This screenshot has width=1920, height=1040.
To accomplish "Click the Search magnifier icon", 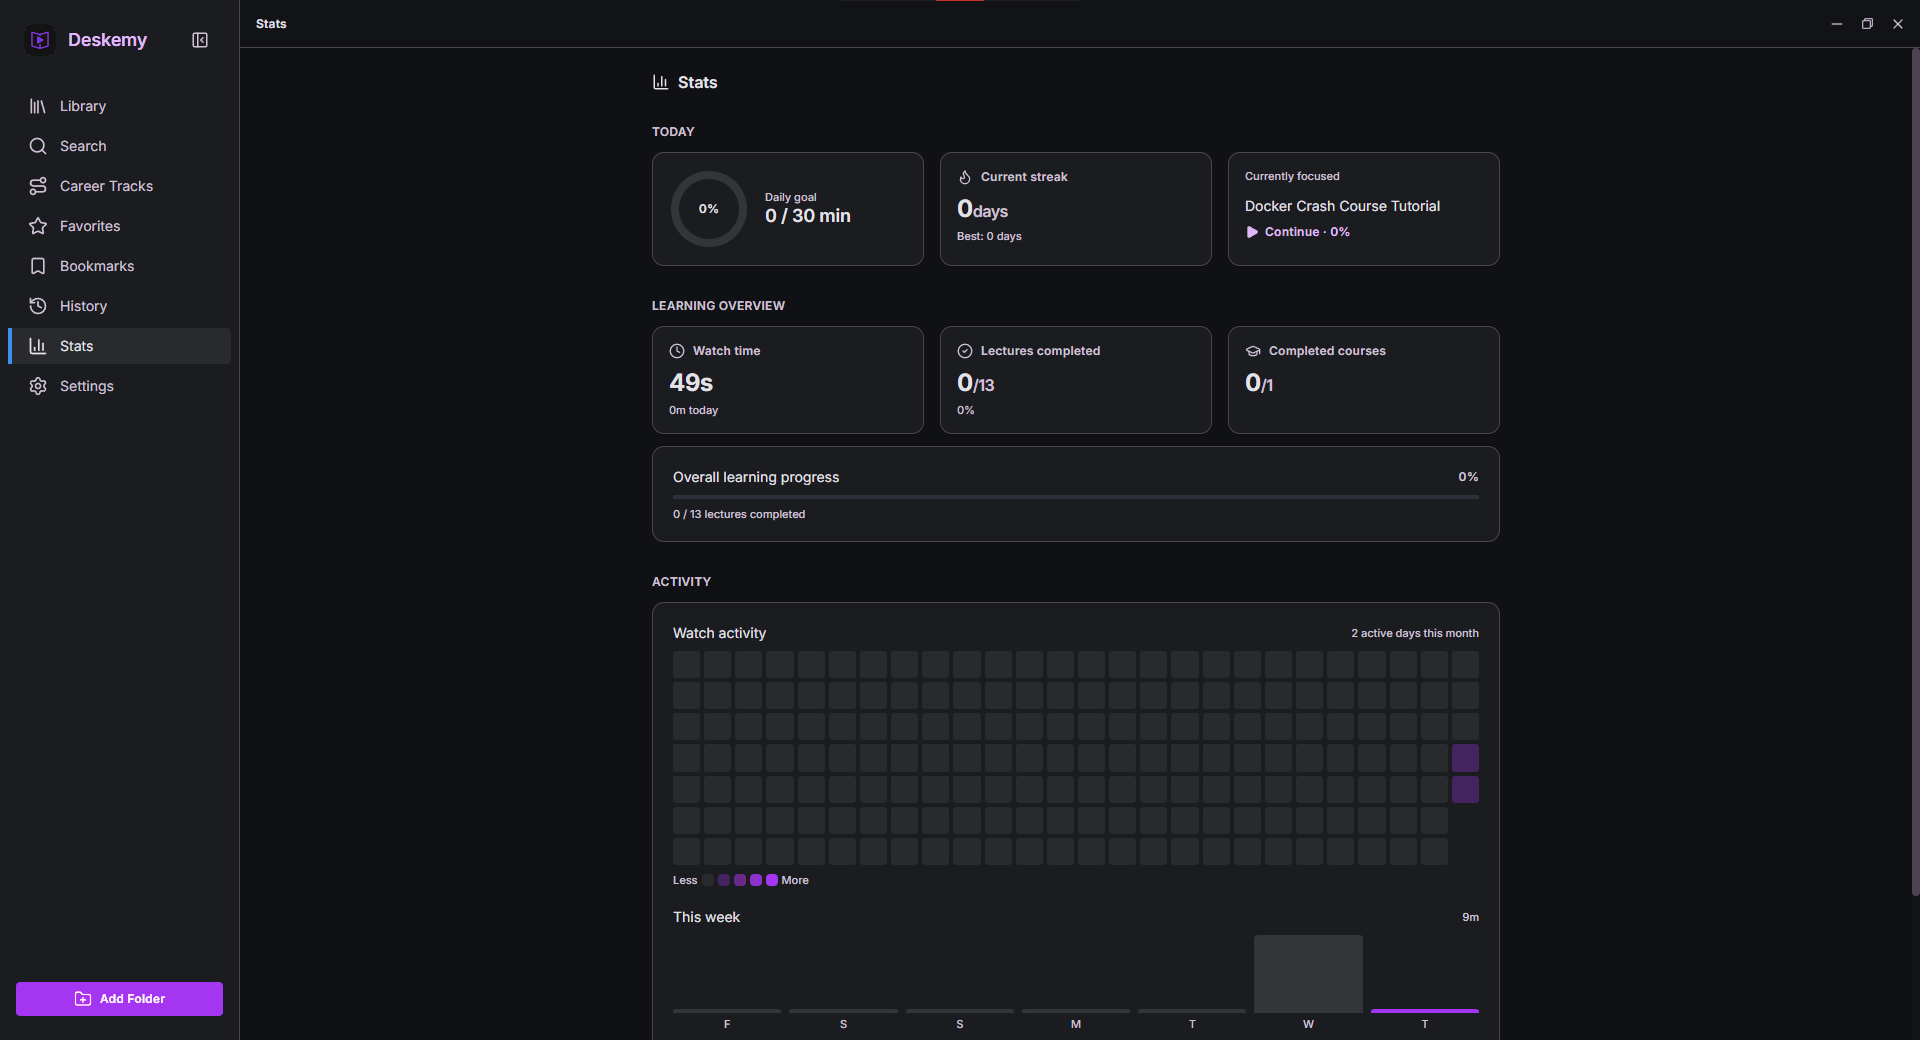I will [38, 146].
